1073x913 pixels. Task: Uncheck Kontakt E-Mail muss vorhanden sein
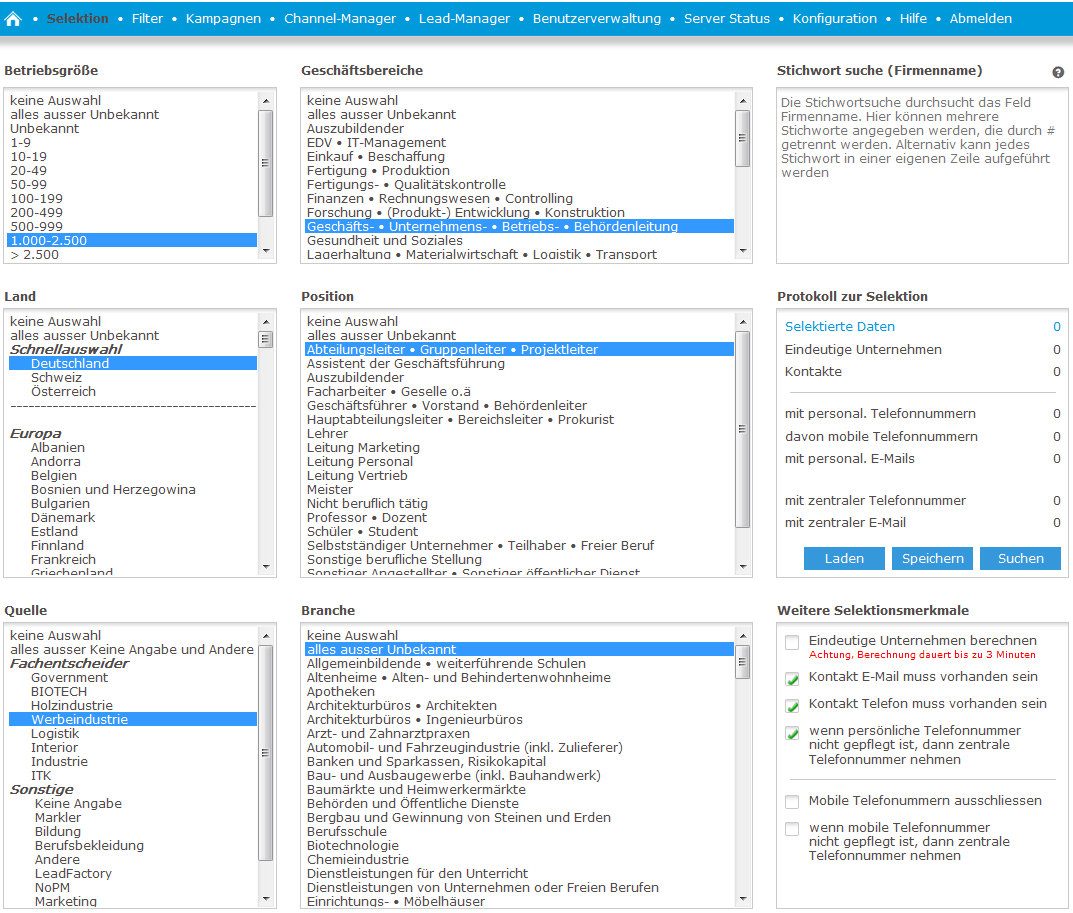(x=792, y=678)
